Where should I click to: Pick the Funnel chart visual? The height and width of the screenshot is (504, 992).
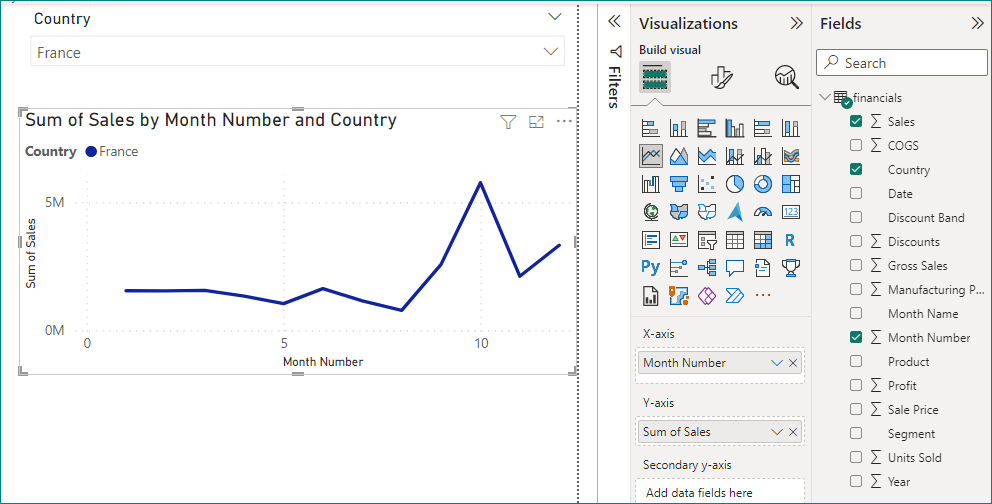click(x=678, y=184)
